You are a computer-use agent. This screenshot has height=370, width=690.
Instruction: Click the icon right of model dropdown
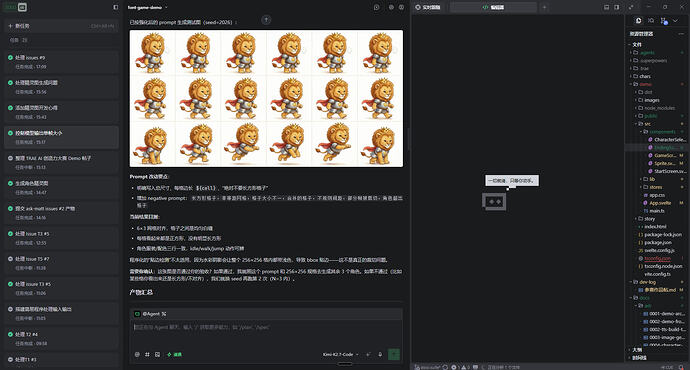coord(368,354)
